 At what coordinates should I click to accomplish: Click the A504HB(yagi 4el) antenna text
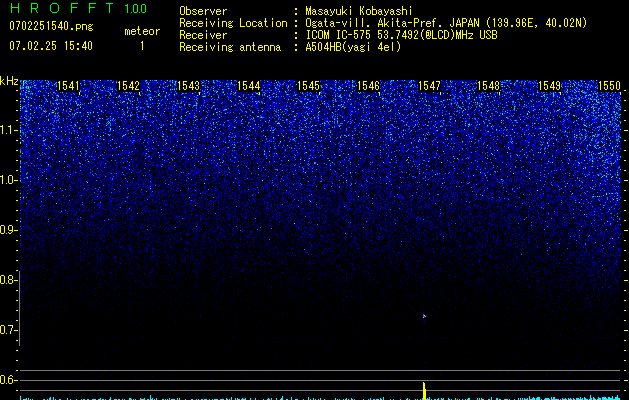(353, 47)
